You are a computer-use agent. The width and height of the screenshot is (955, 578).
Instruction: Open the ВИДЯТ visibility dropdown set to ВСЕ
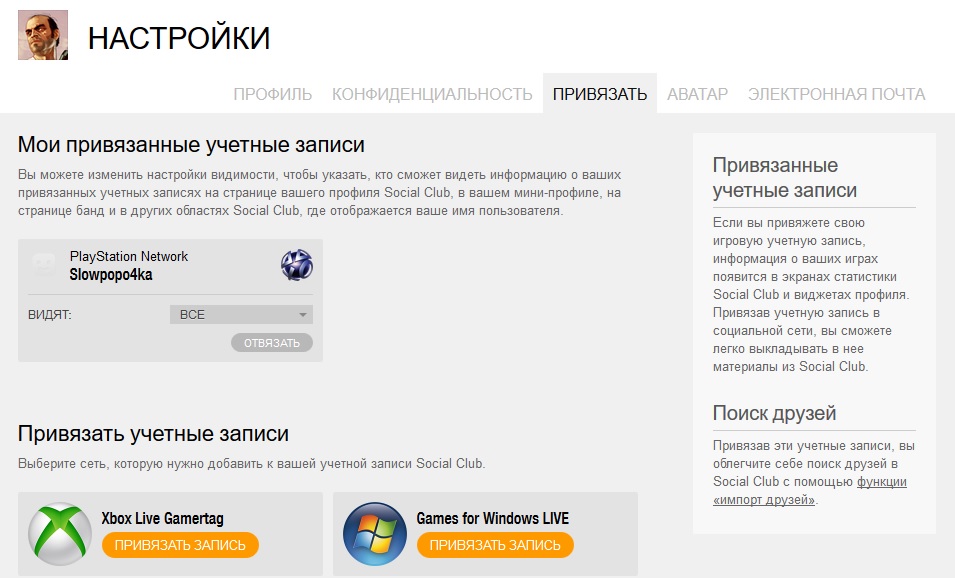point(241,315)
